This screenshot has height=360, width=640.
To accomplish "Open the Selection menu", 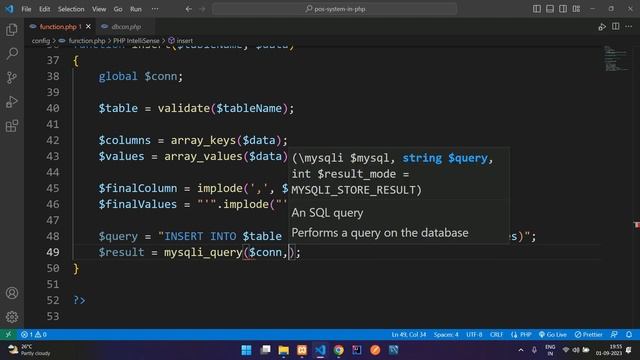I will point(71,9).
